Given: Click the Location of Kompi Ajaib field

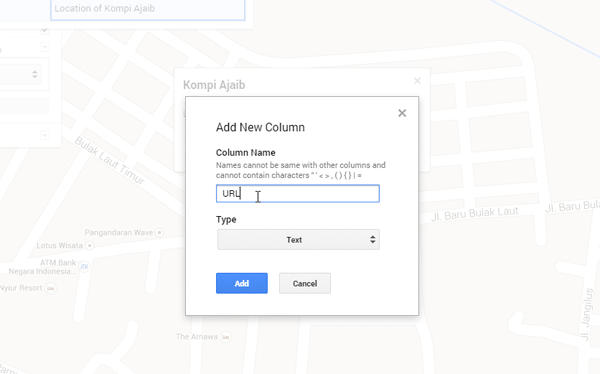Looking at the screenshot, I should tap(148, 9).
